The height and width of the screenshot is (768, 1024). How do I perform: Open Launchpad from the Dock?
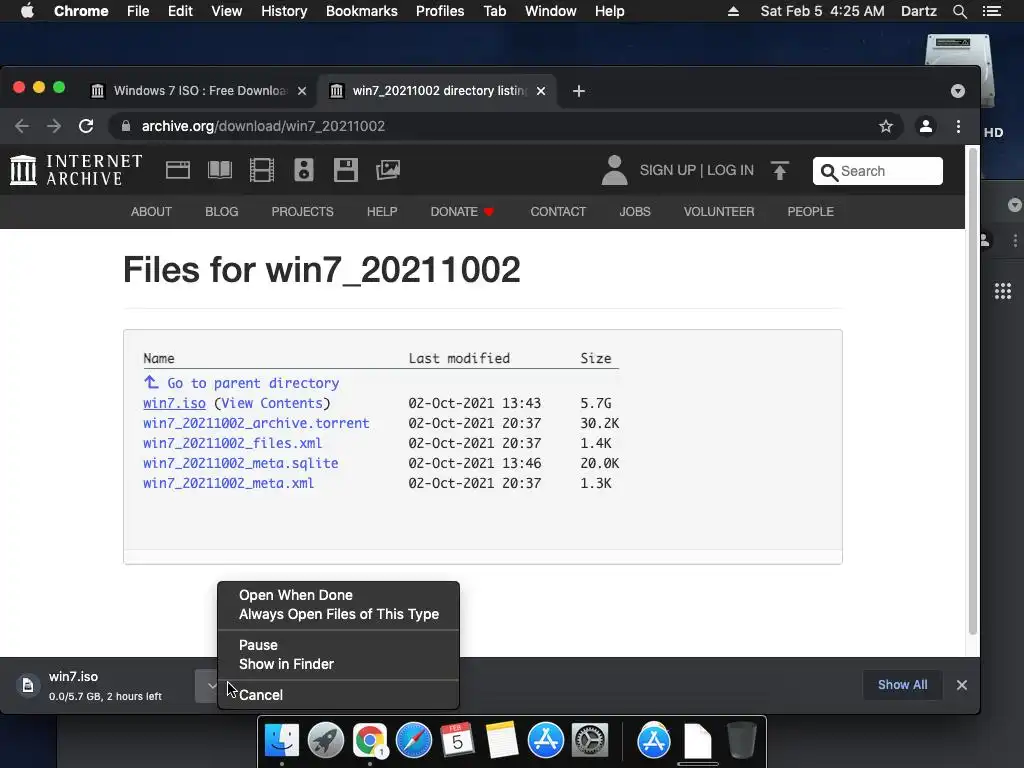tap(326, 741)
